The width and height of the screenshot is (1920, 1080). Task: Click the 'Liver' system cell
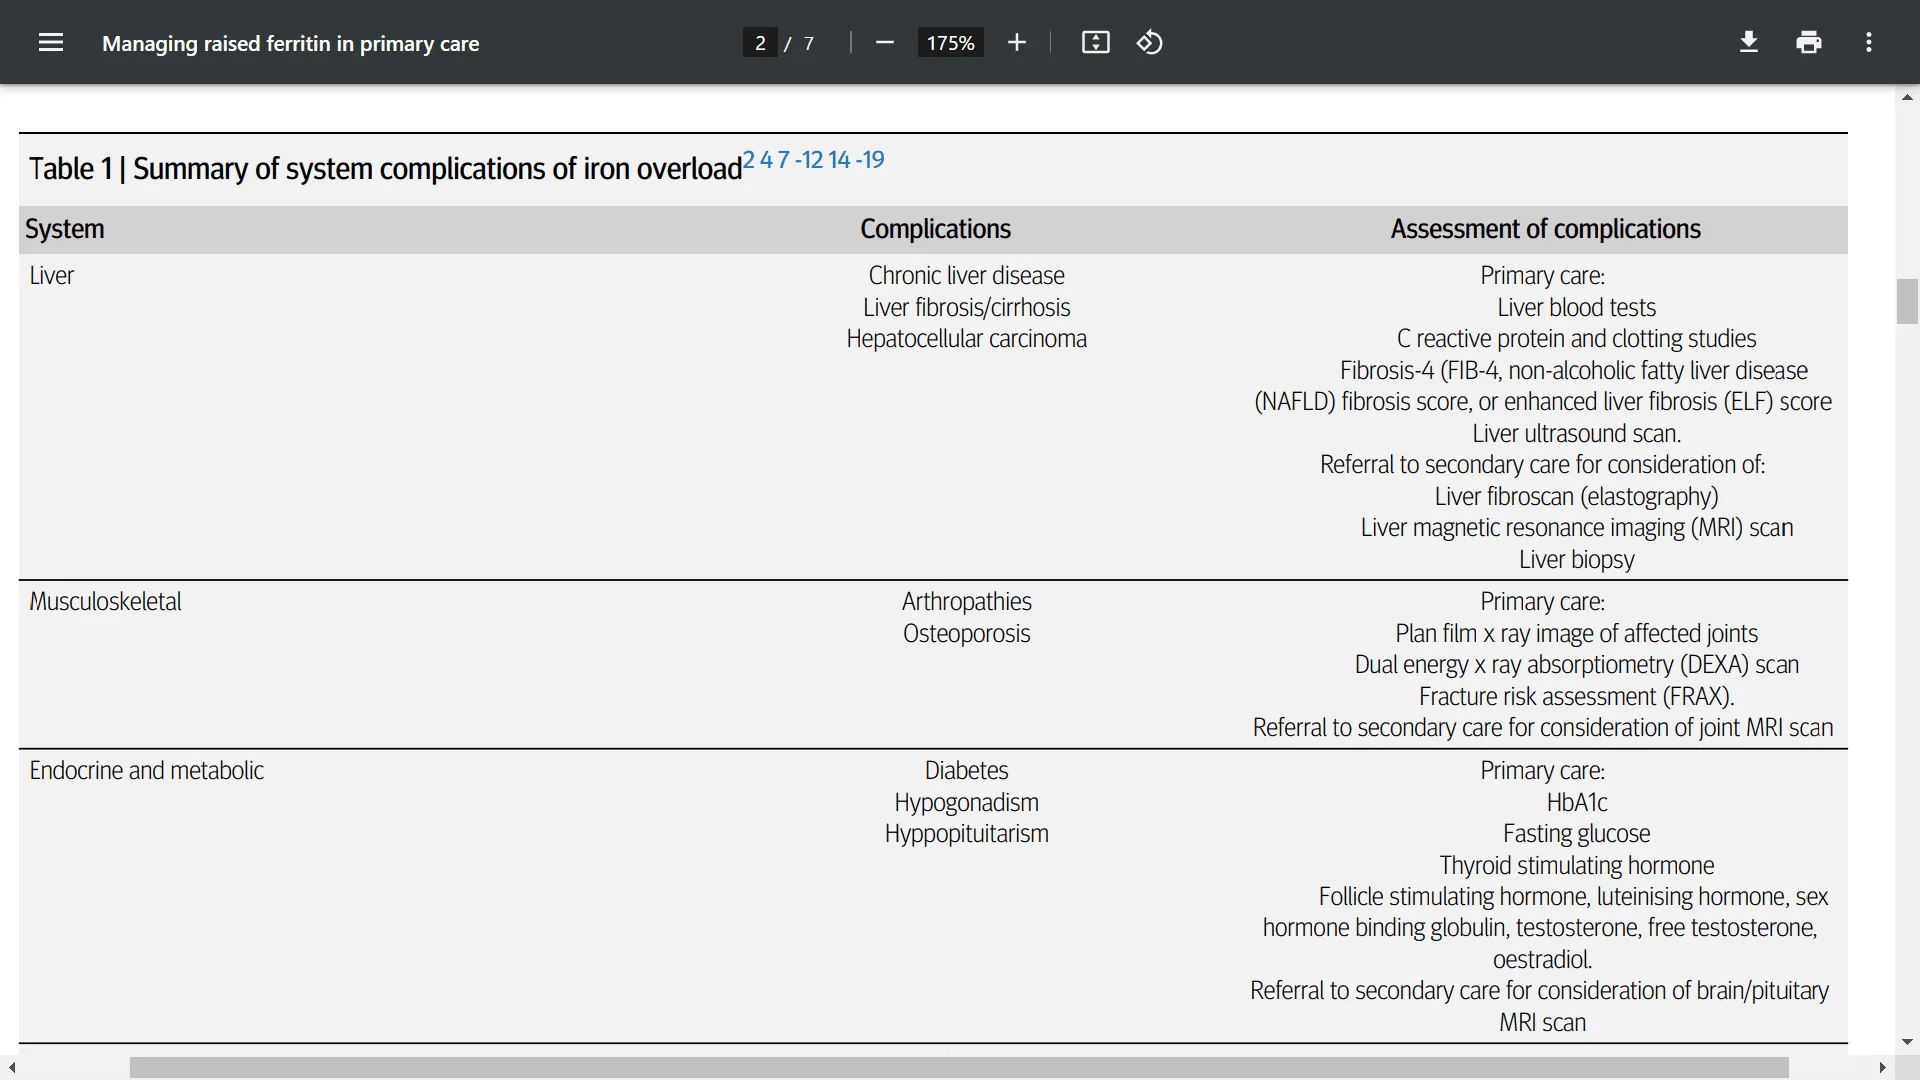[x=52, y=275]
